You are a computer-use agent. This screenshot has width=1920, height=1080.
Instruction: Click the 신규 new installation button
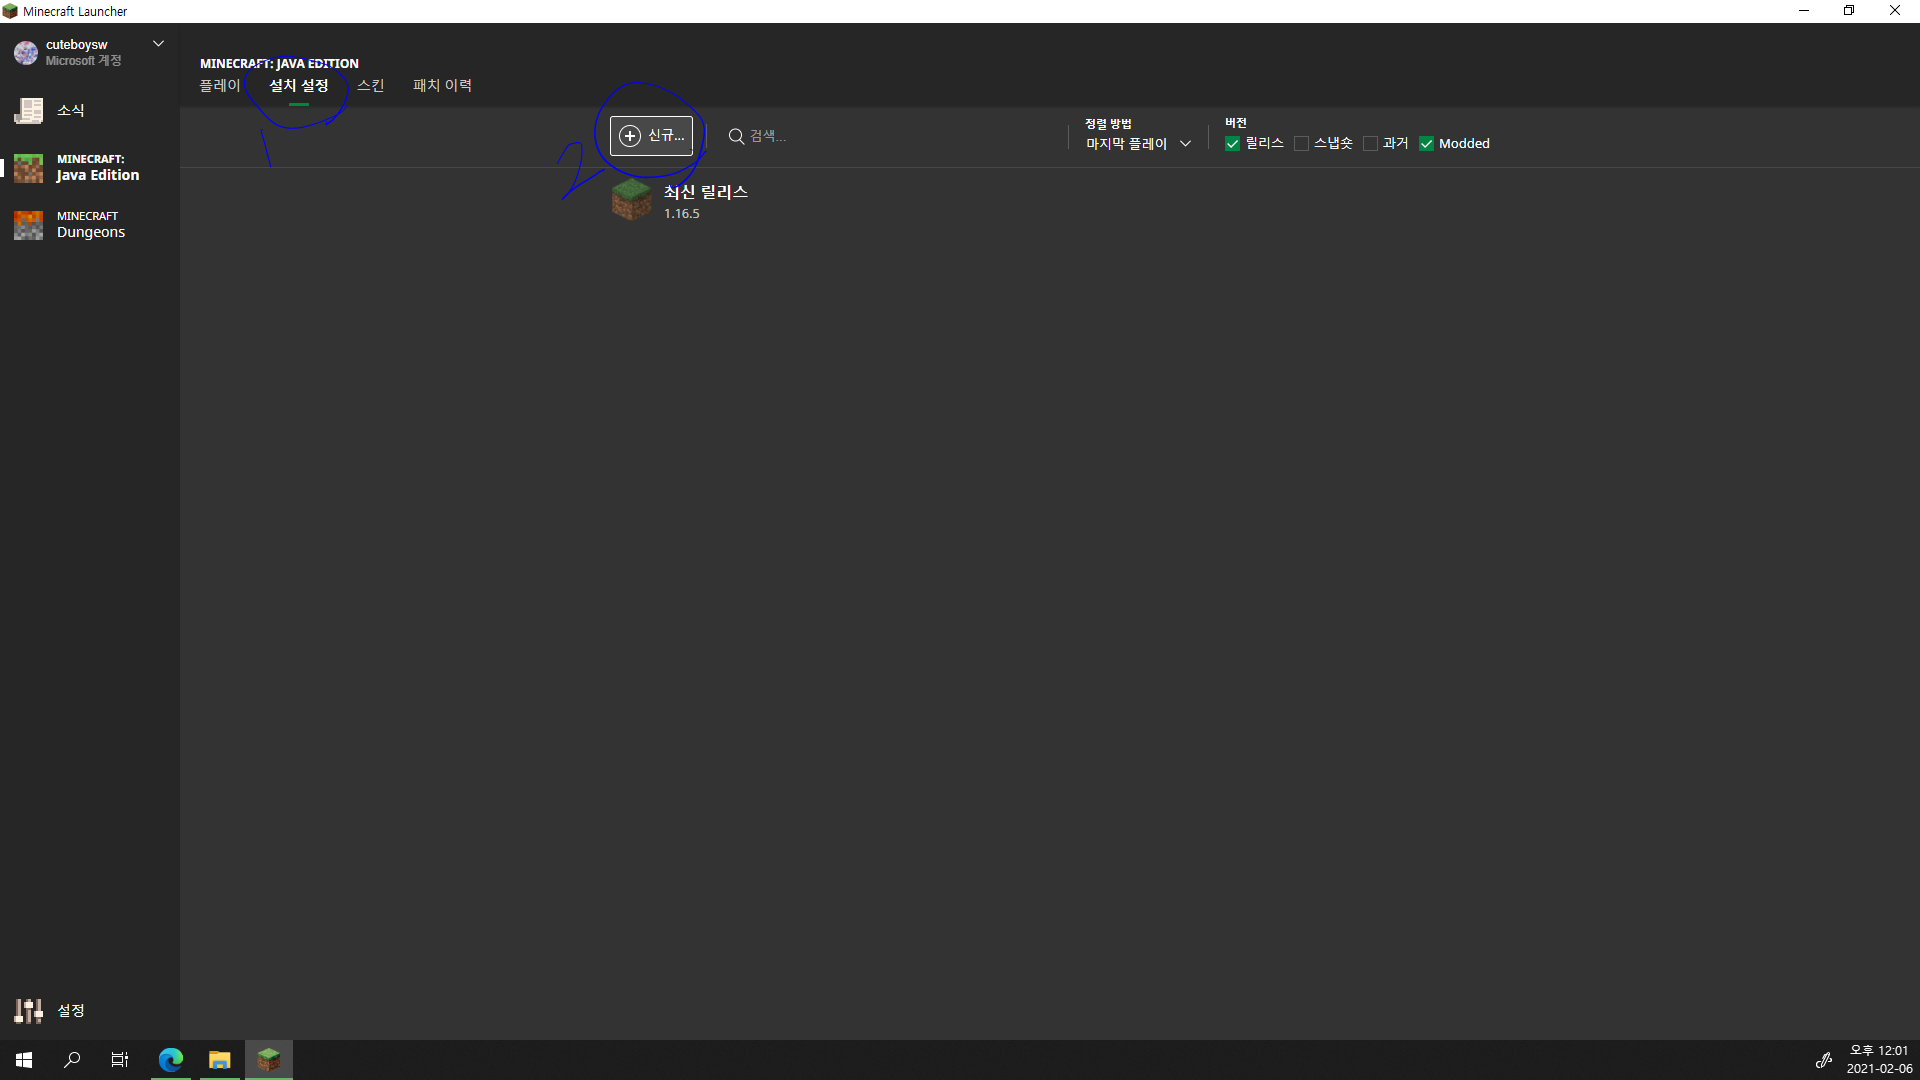click(x=651, y=136)
